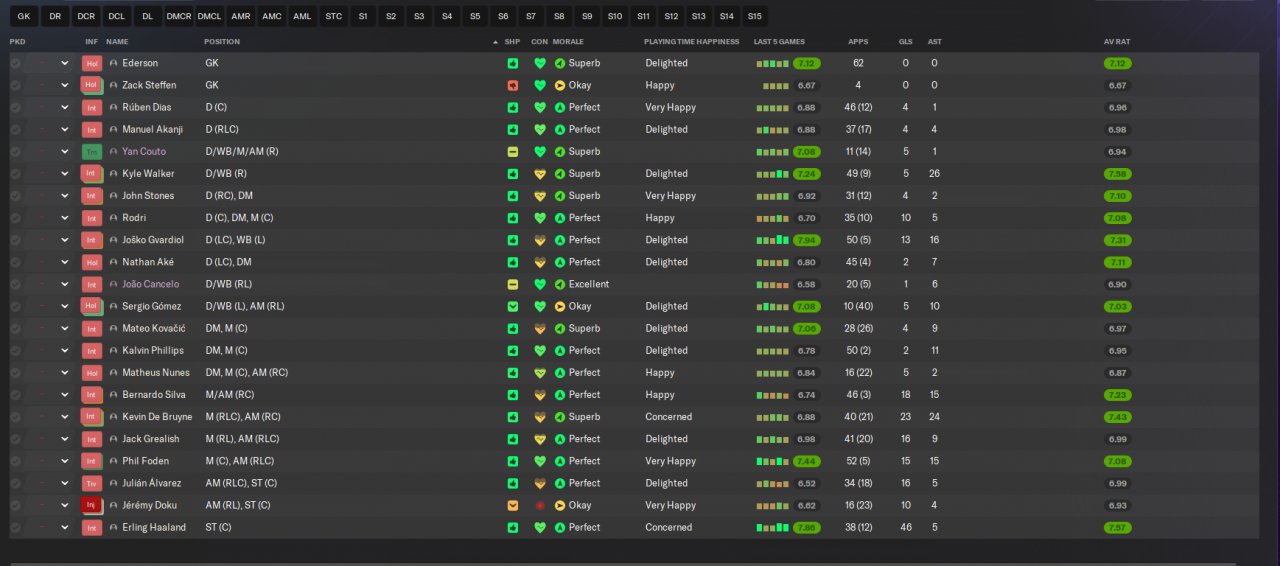Click Yan Couto's yellow match sharpness icon
Viewport: 1280px width, 566px height.
513,152
